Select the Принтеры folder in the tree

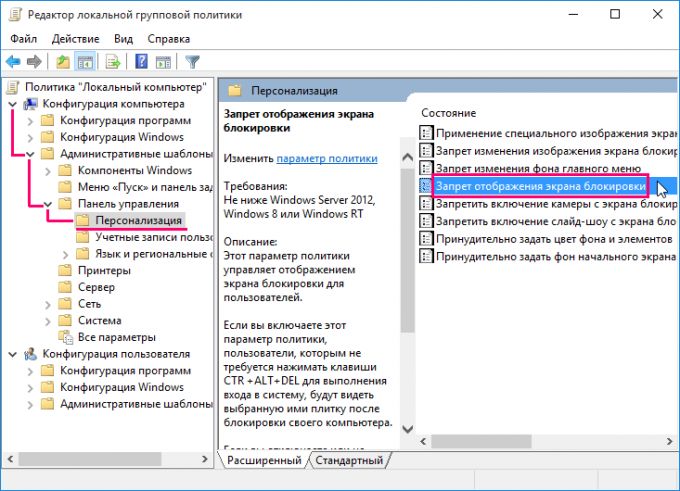(x=103, y=270)
